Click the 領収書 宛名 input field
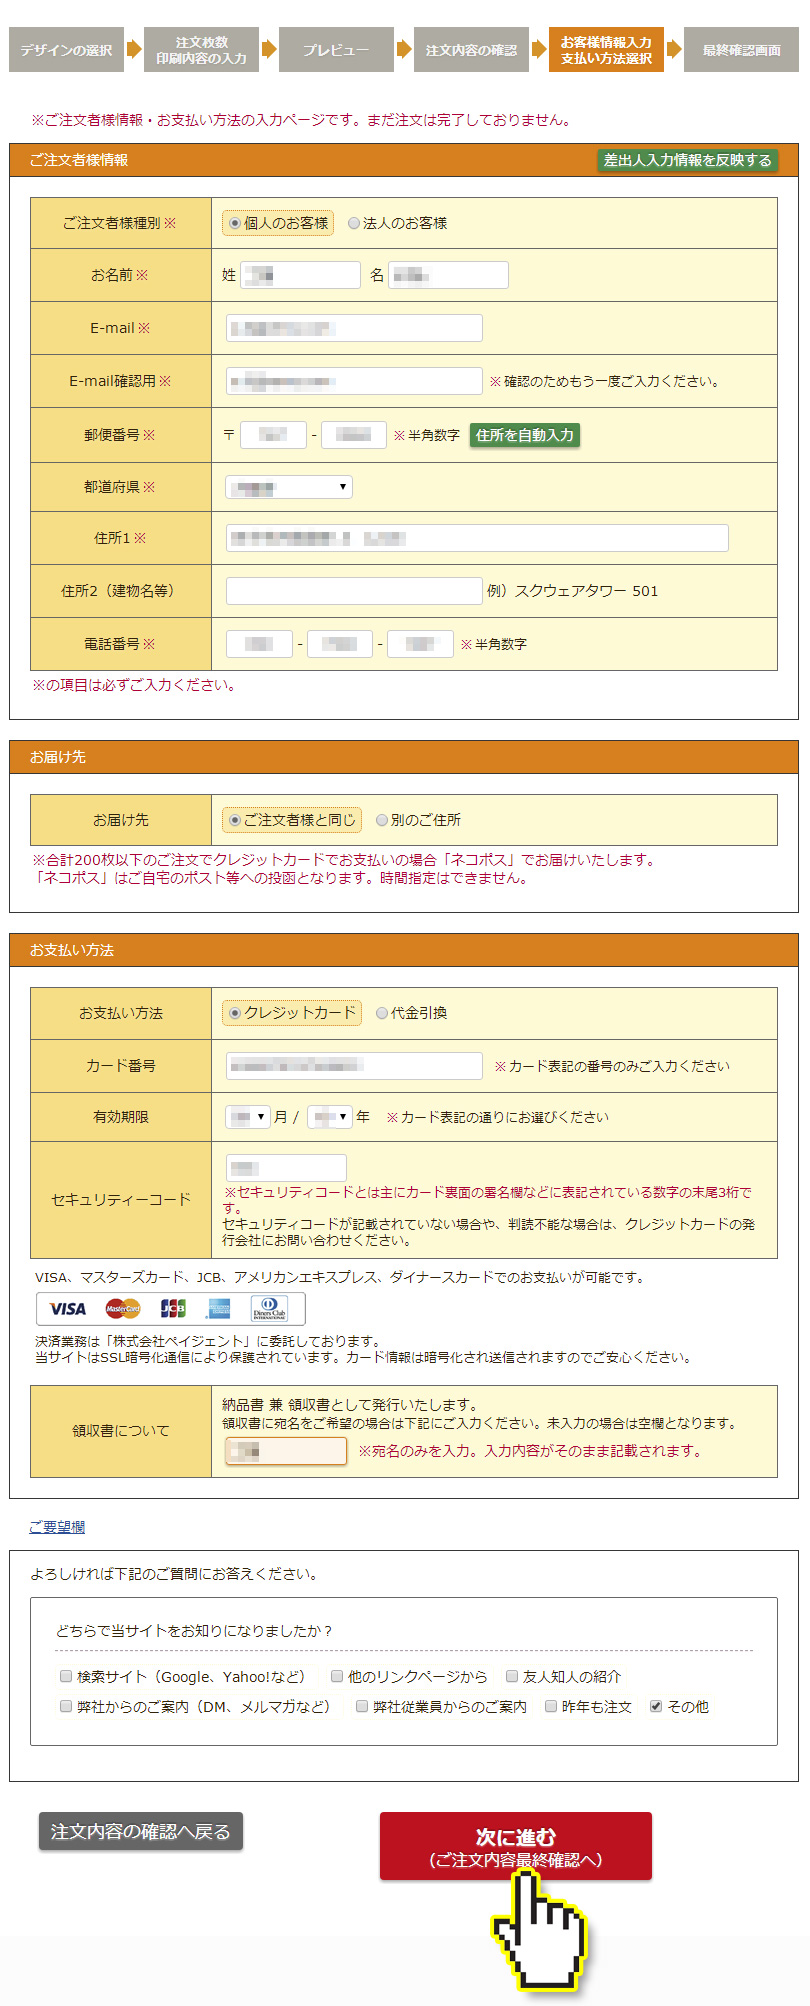This screenshot has width=810, height=2006. click(x=286, y=1451)
